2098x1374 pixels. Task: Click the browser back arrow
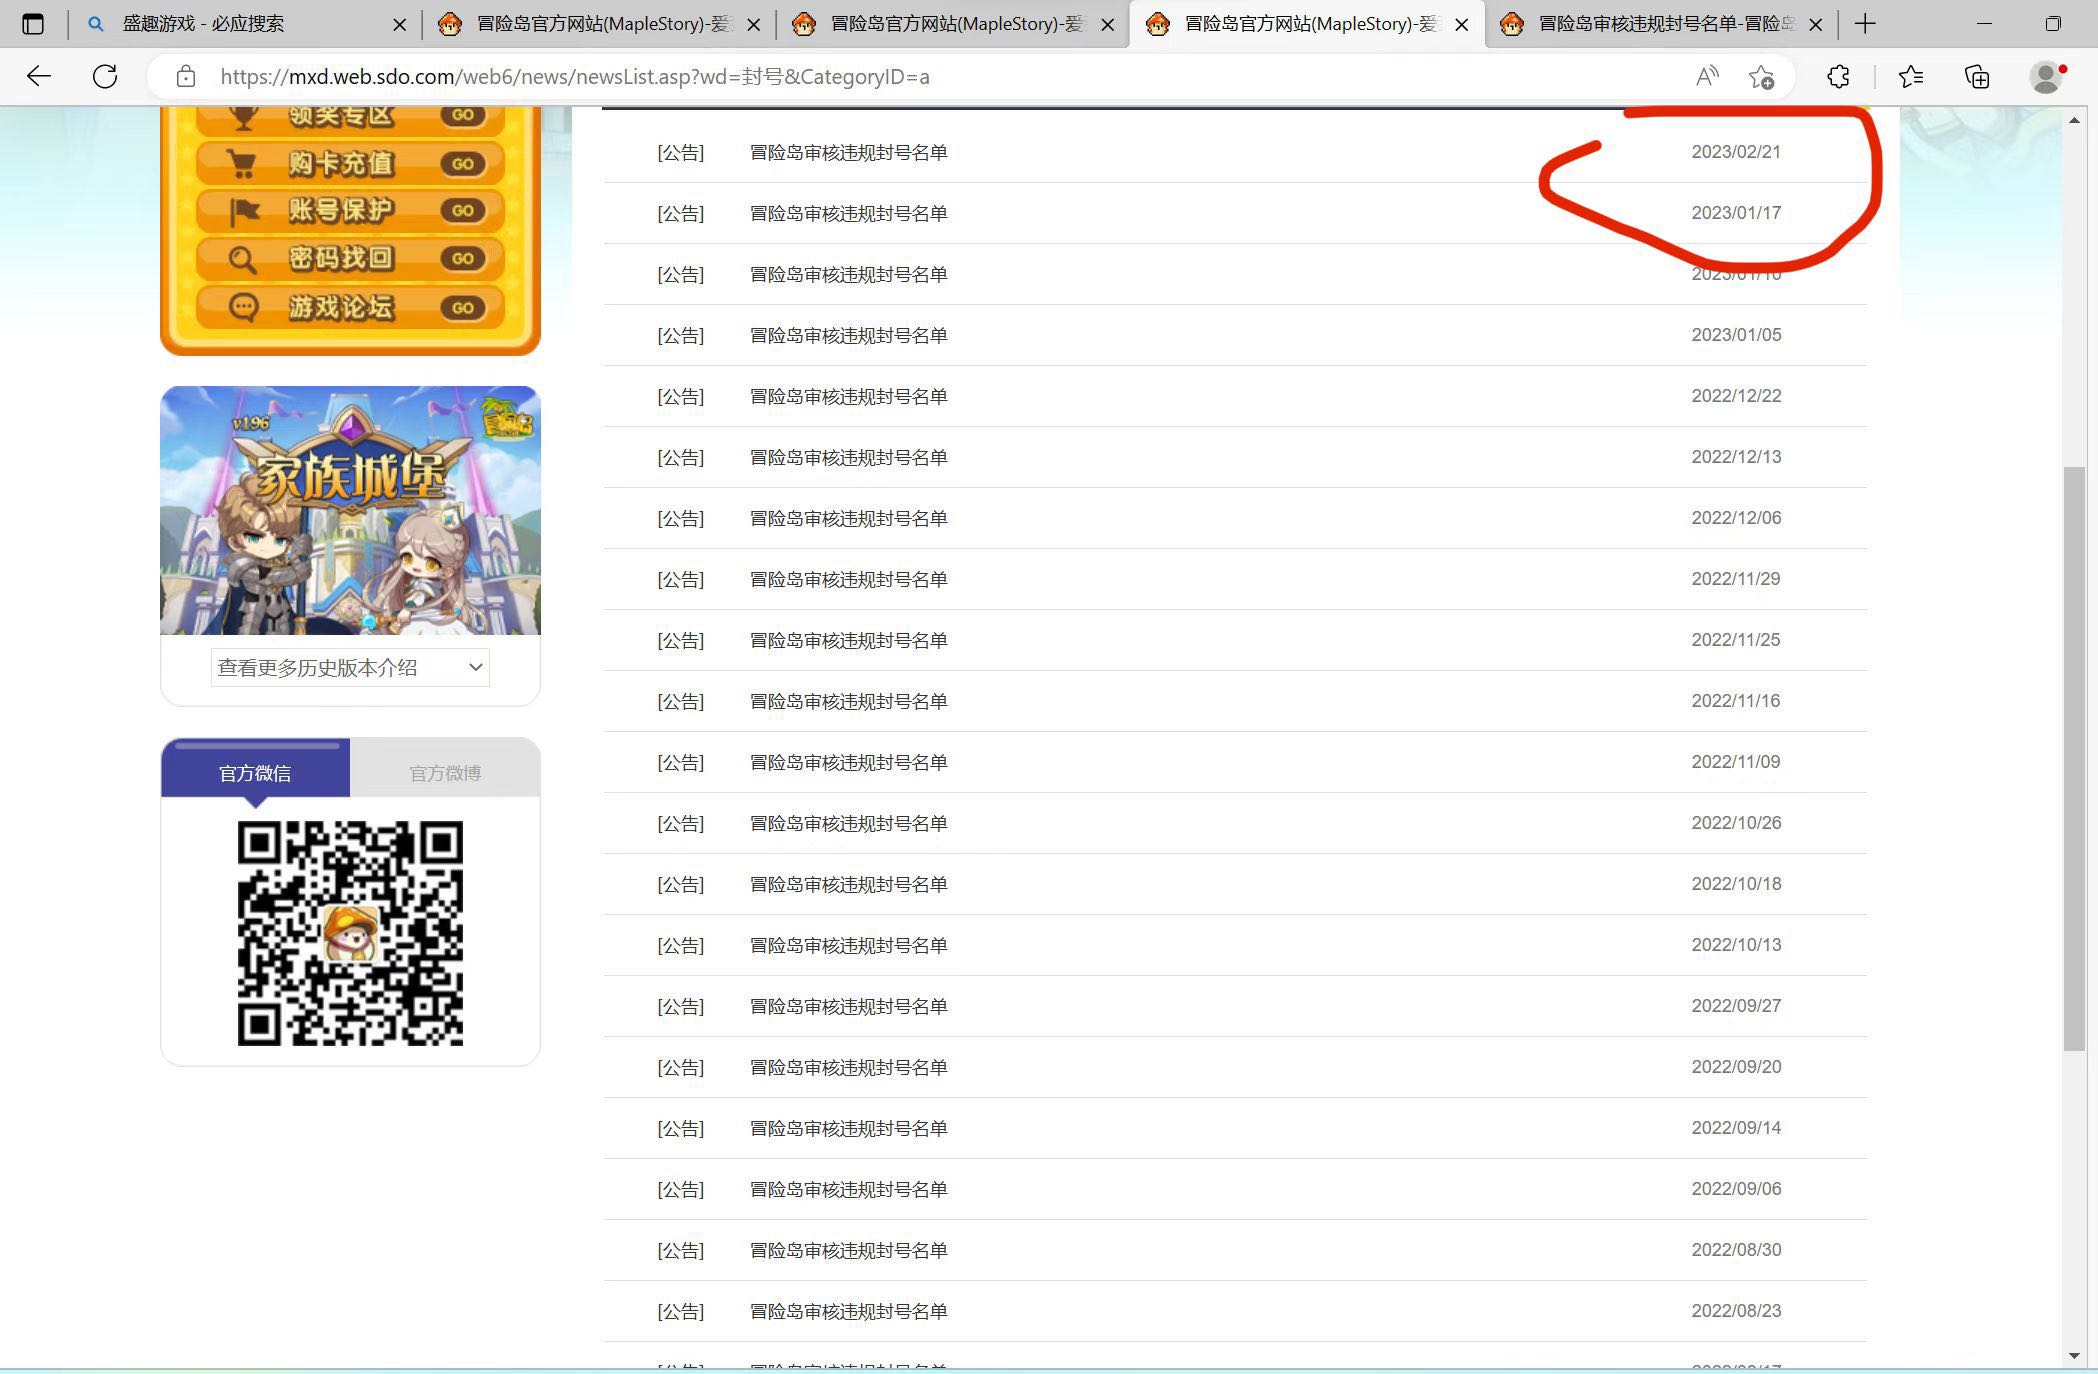pyautogui.click(x=38, y=76)
